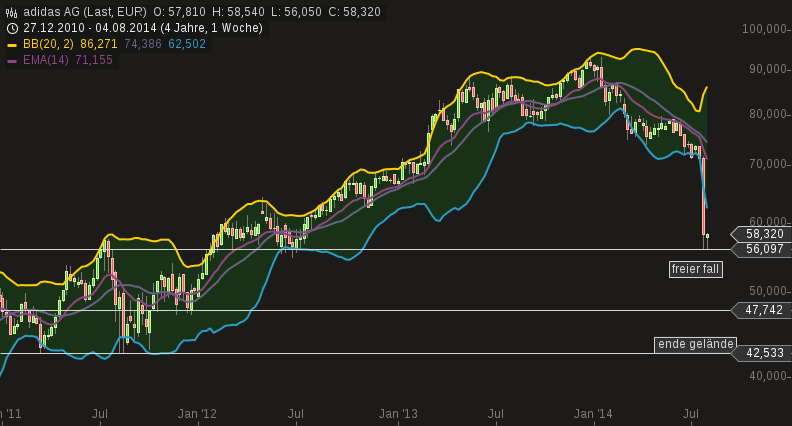Click the Jan '13 label on time axis
Viewport: 792px width, 426px height.
398,413
